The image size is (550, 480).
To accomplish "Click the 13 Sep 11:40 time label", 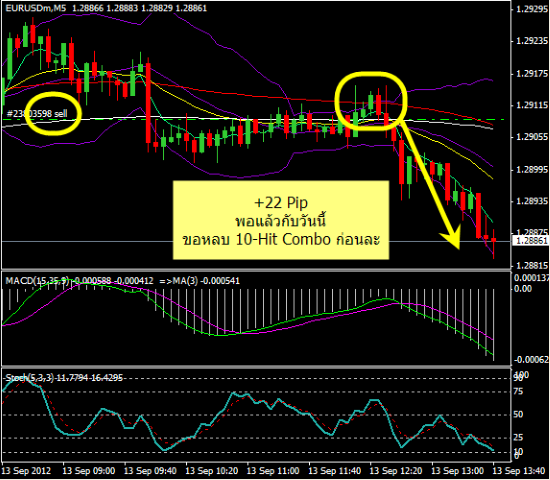I will coord(334,471).
